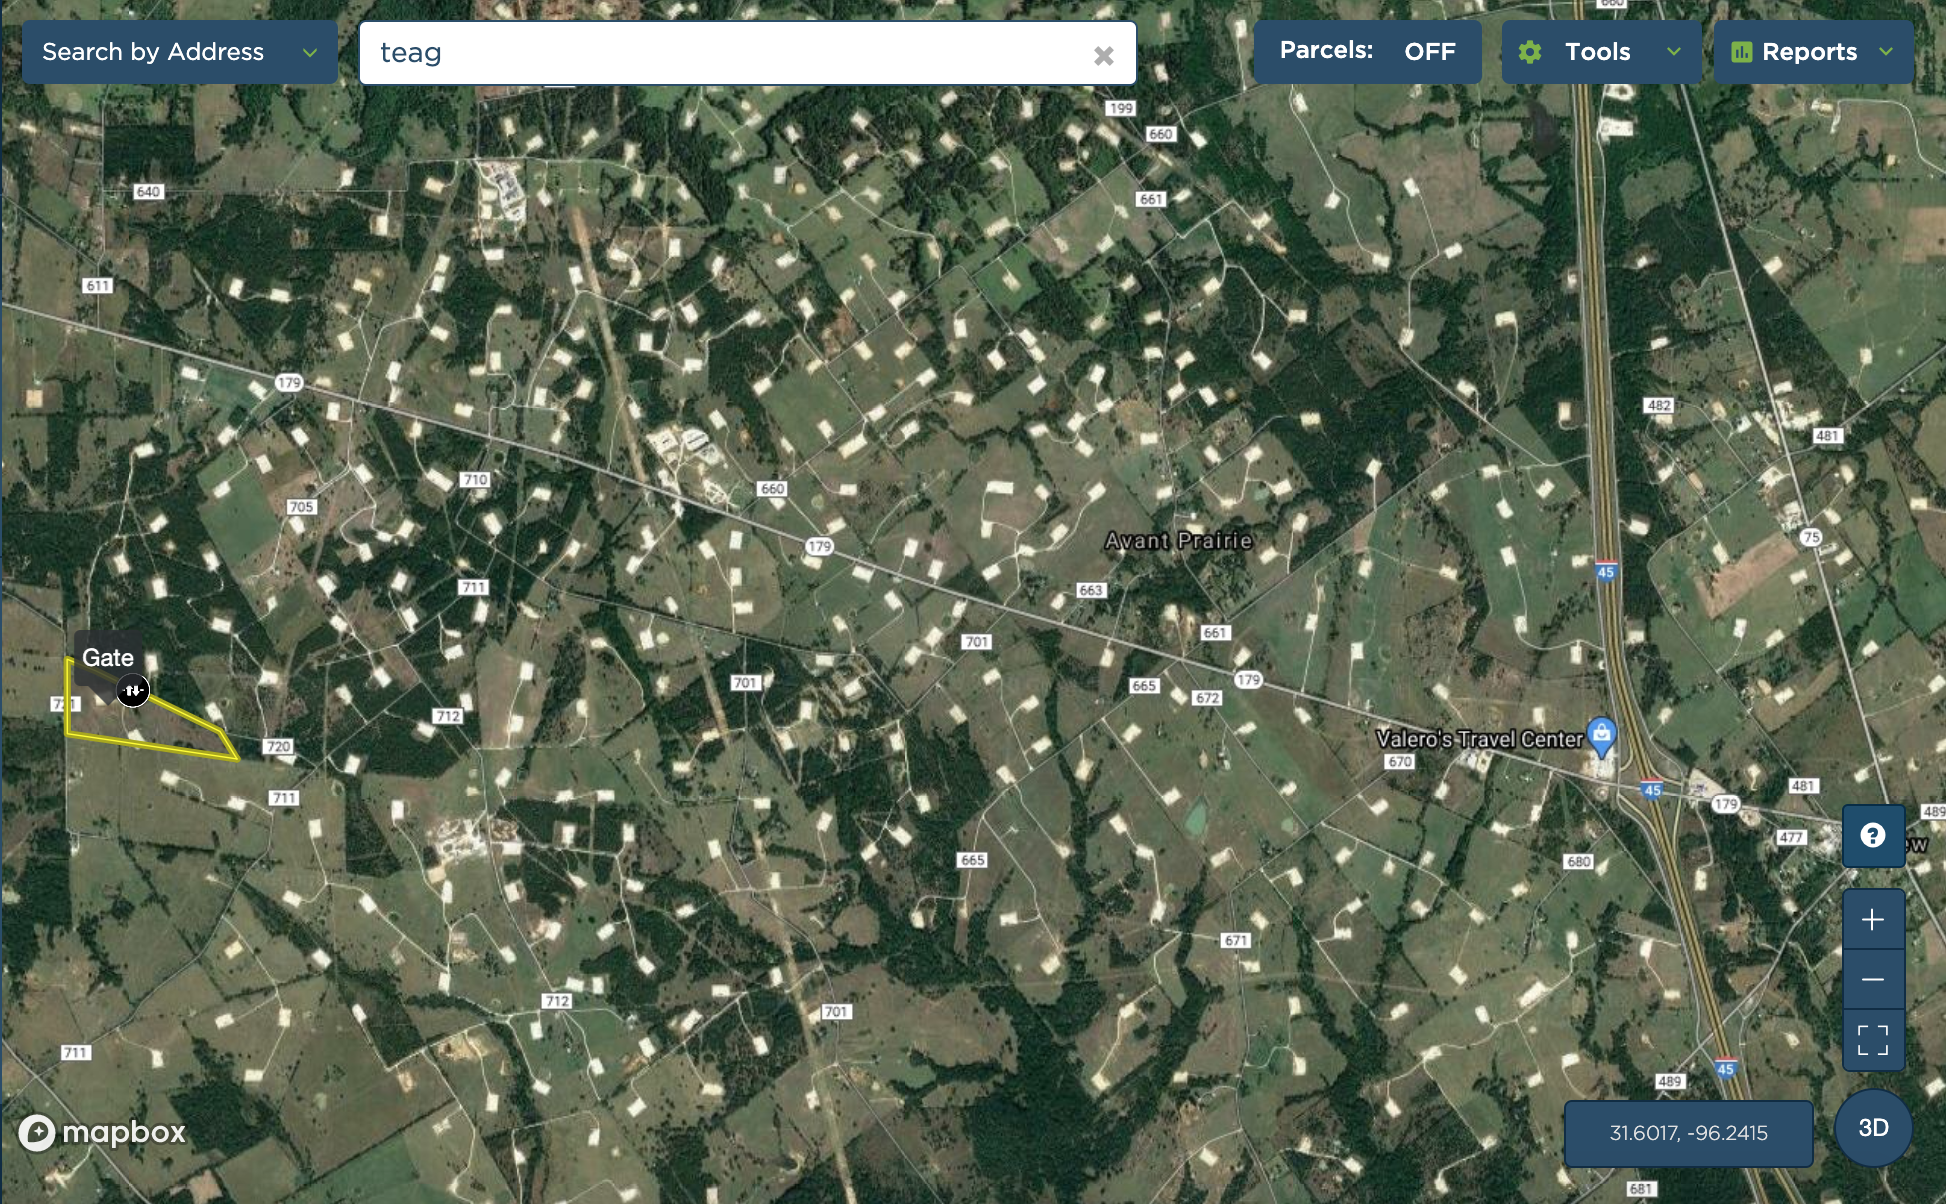The image size is (1946, 1204).
Task: Click the Gate label tooltip
Action: pyautogui.click(x=108, y=657)
